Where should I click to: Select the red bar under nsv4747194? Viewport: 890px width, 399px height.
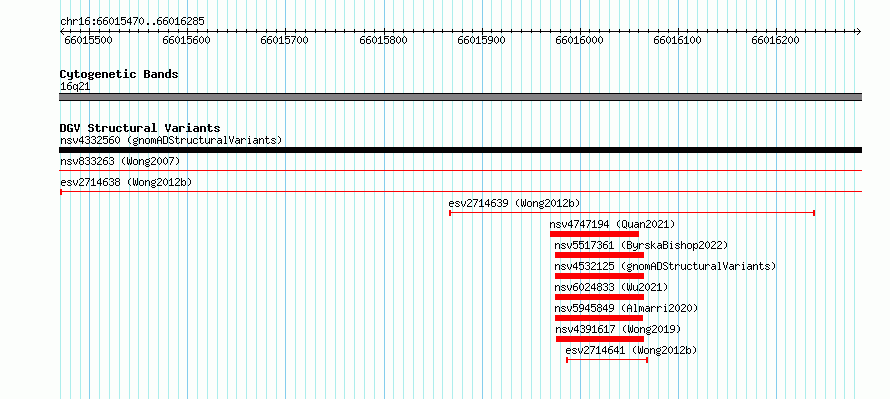(x=594, y=234)
